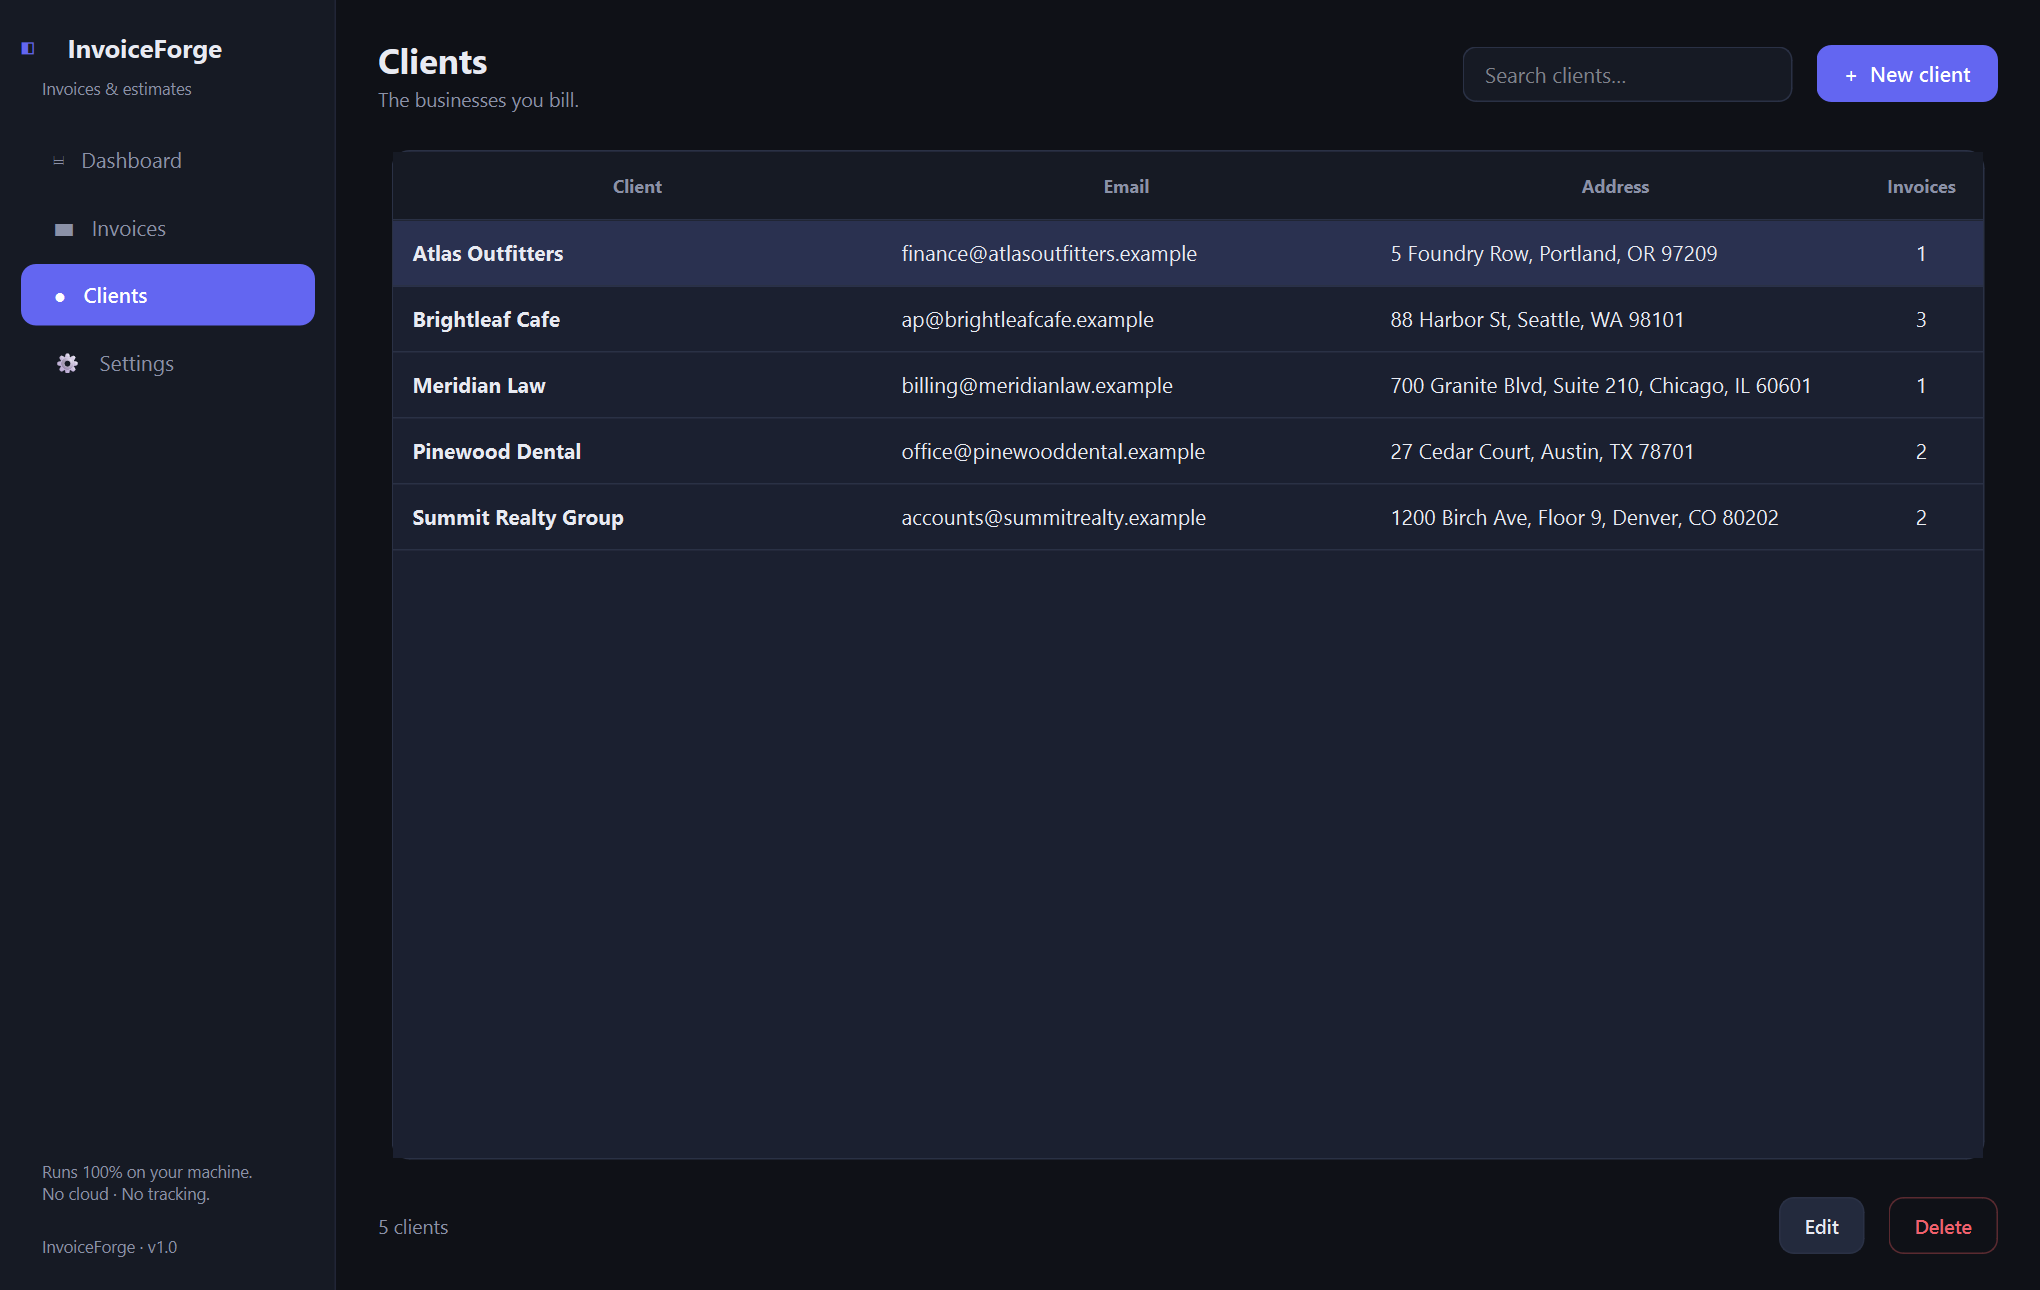The image size is (2040, 1290).
Task: Click the 5 clients count label
Action: [x=413, y=1227]
